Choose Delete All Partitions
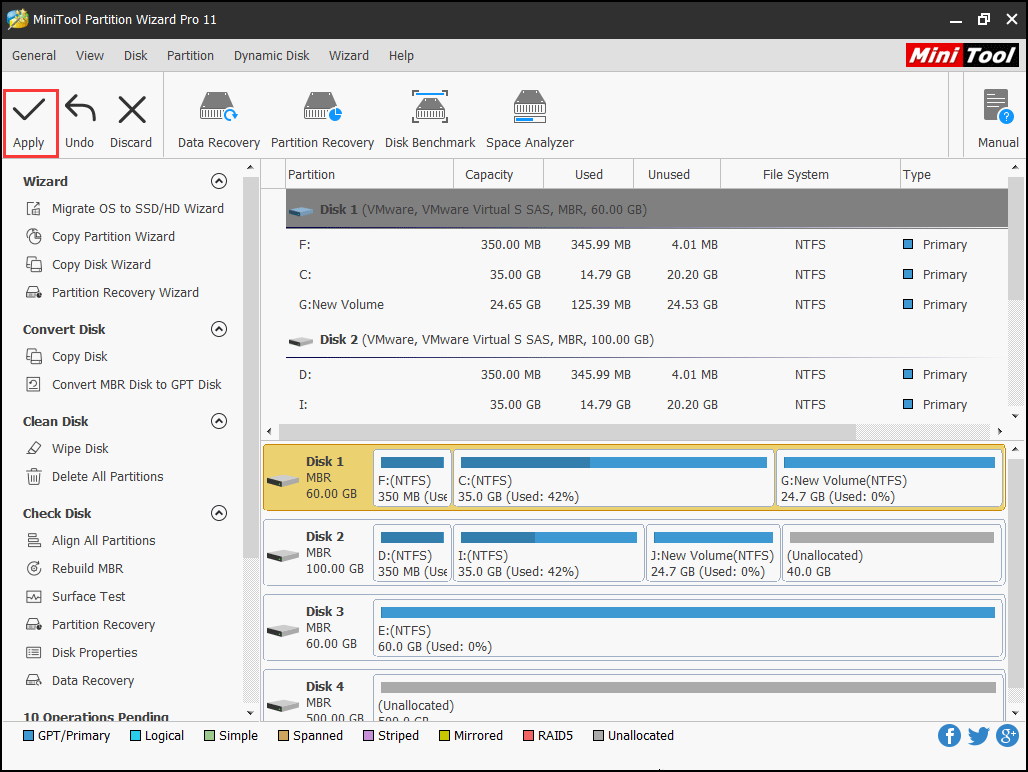1028x772 pixels. (95, 477)
